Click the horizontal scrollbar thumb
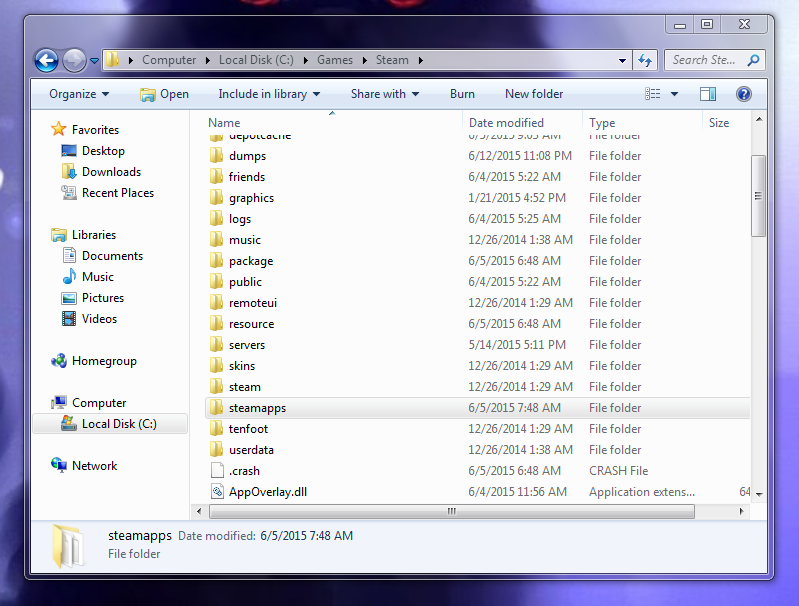799x606 pixels. (451, 511)
